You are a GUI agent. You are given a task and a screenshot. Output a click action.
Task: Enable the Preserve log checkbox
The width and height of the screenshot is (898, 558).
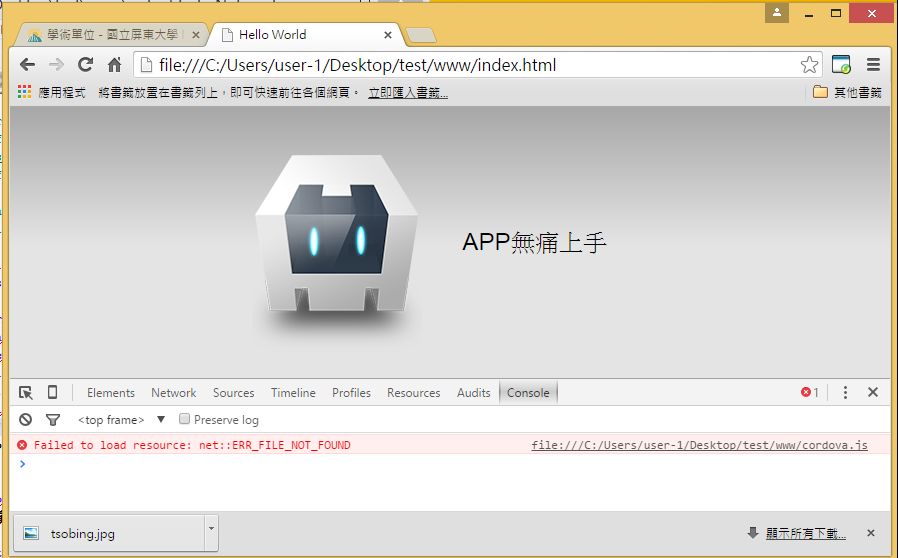pyautogui.click(x=184, y=420)
